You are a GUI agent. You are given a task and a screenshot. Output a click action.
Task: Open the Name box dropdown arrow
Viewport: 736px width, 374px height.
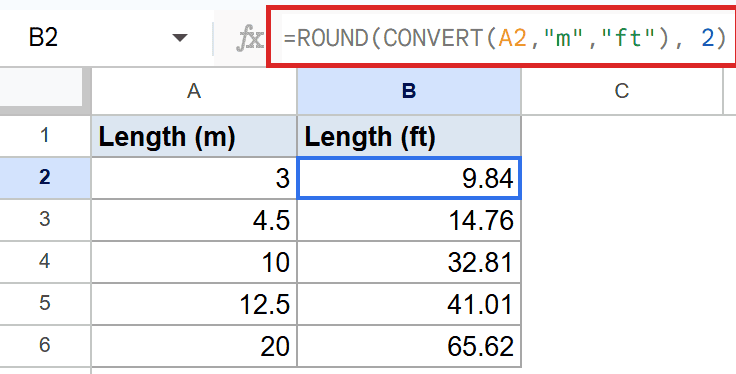180,37
